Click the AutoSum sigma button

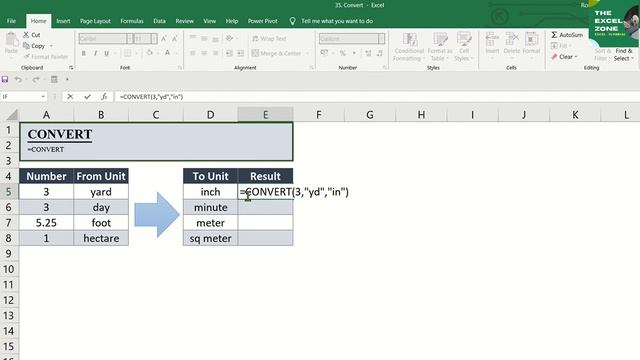pyautogui.click(x=567, y=35)
